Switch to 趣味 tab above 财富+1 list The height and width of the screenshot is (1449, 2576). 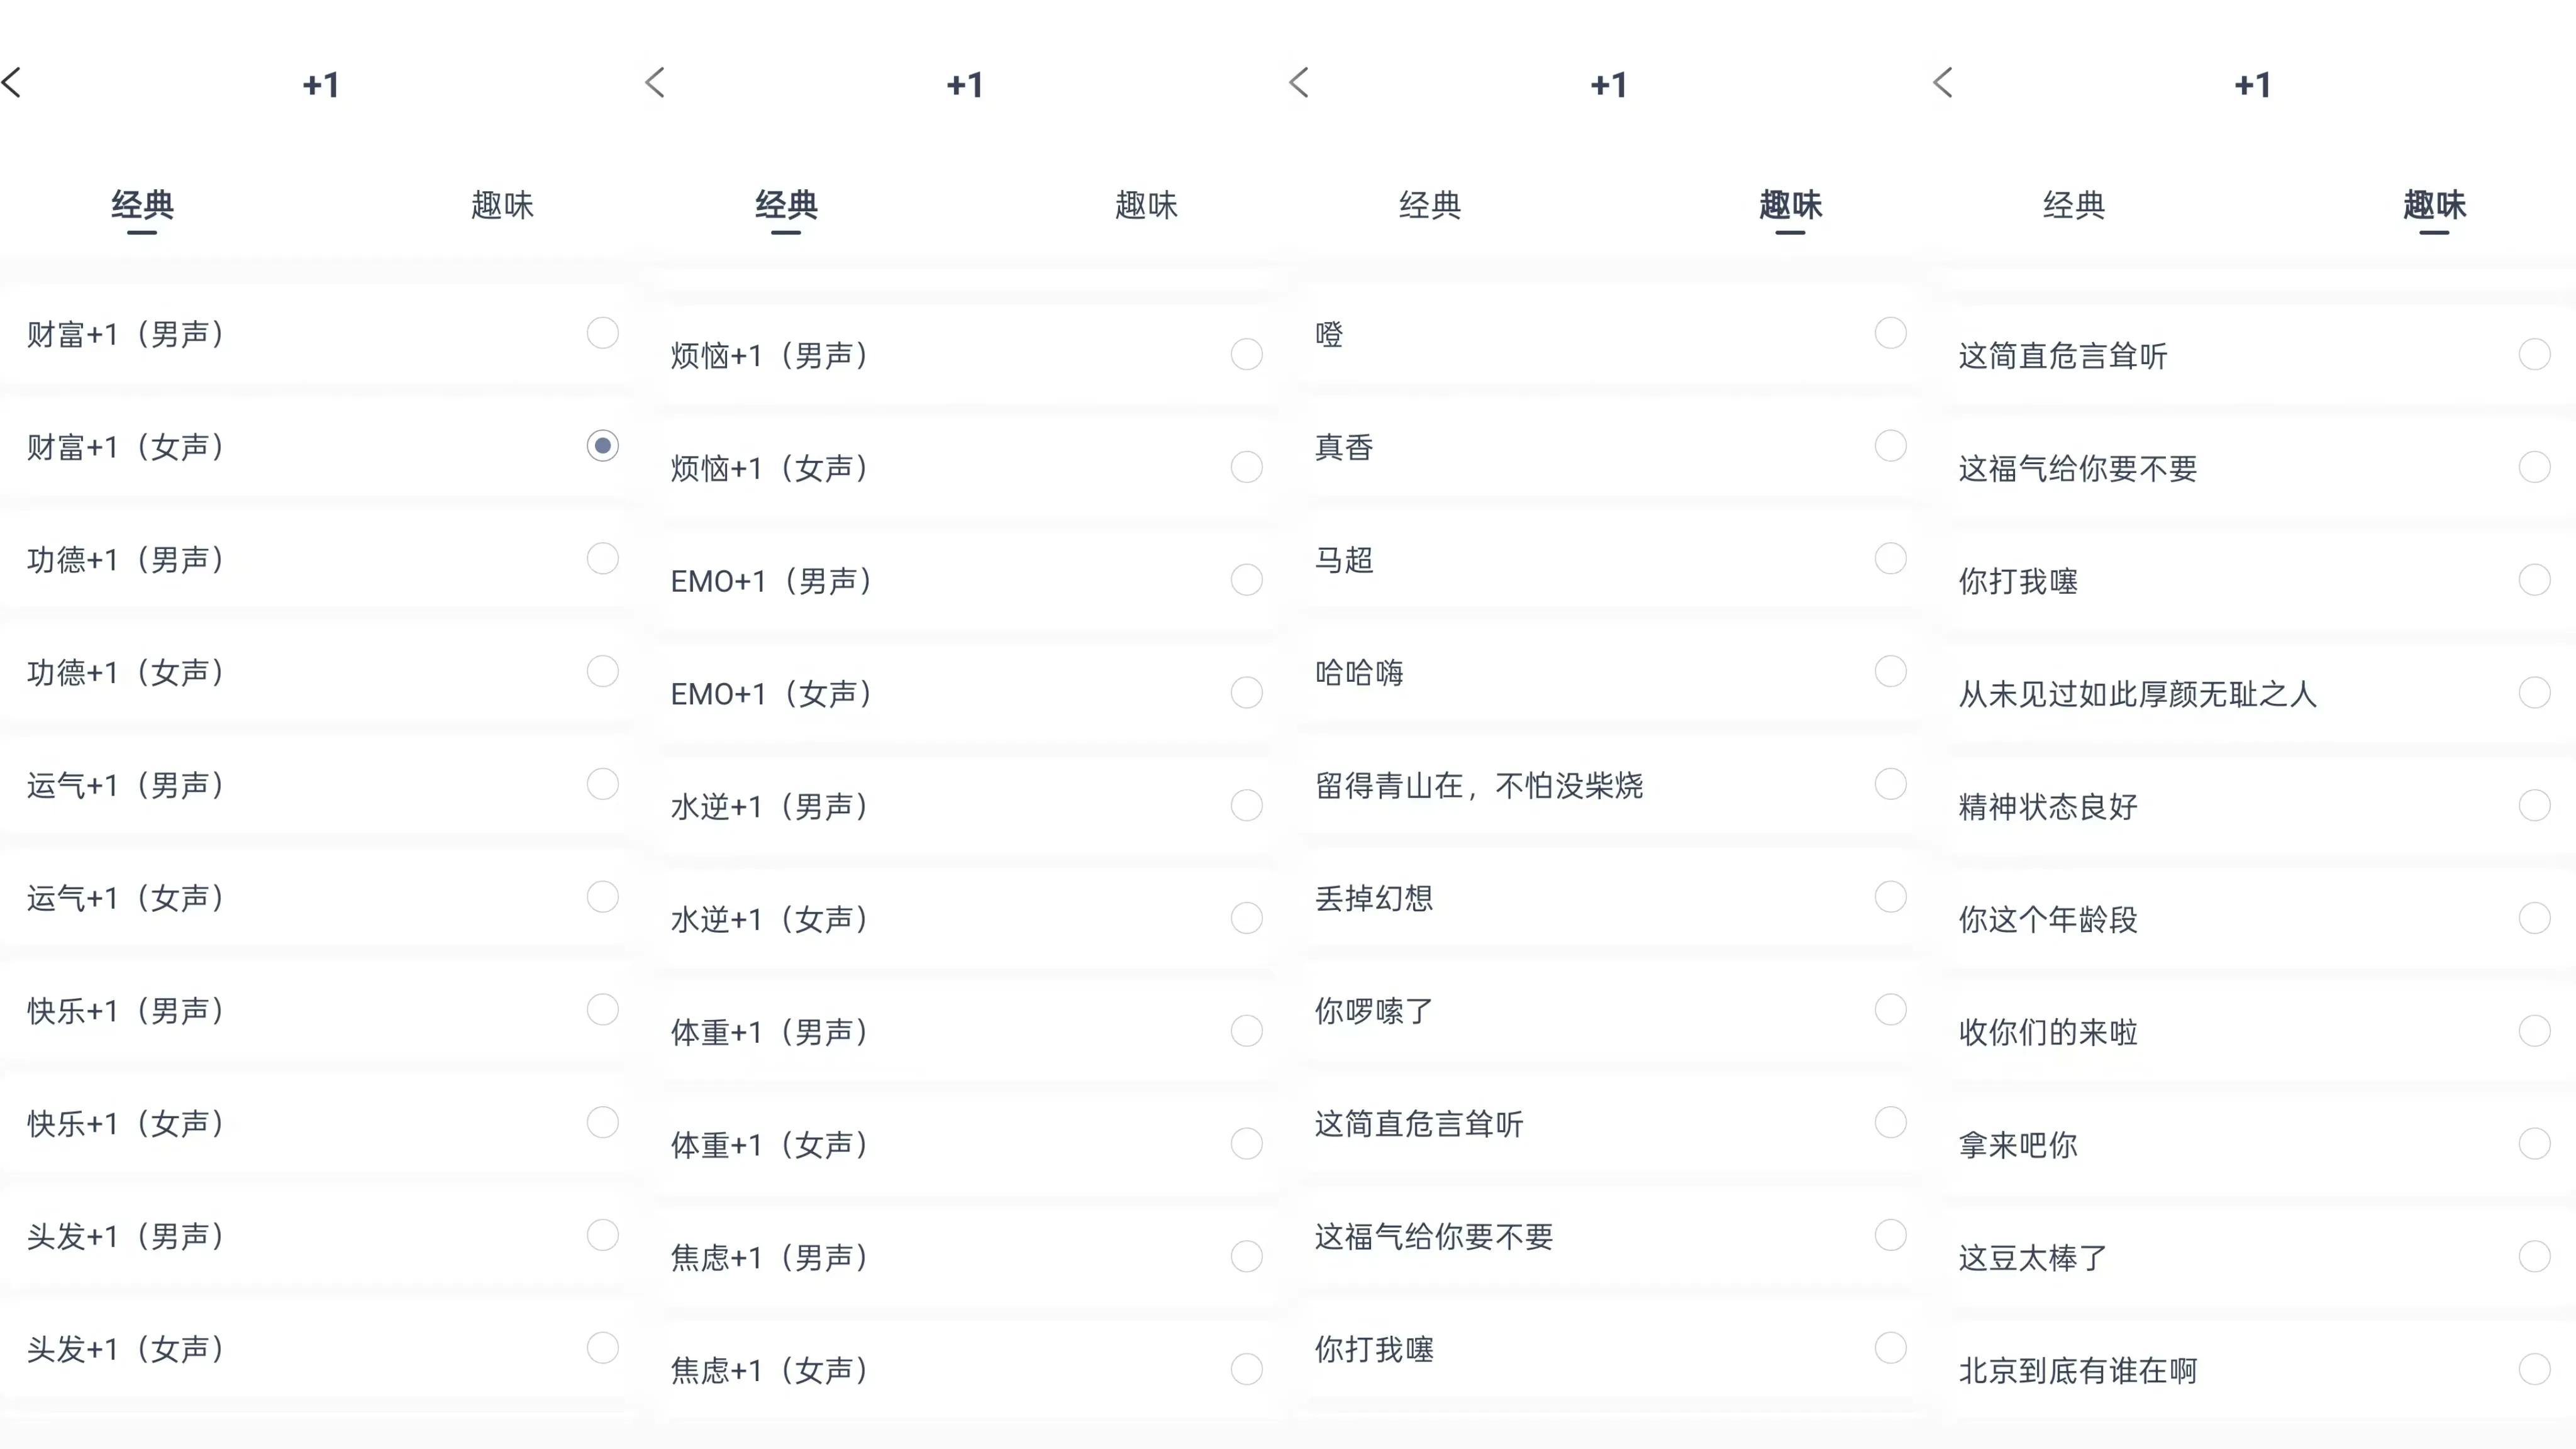502,206
